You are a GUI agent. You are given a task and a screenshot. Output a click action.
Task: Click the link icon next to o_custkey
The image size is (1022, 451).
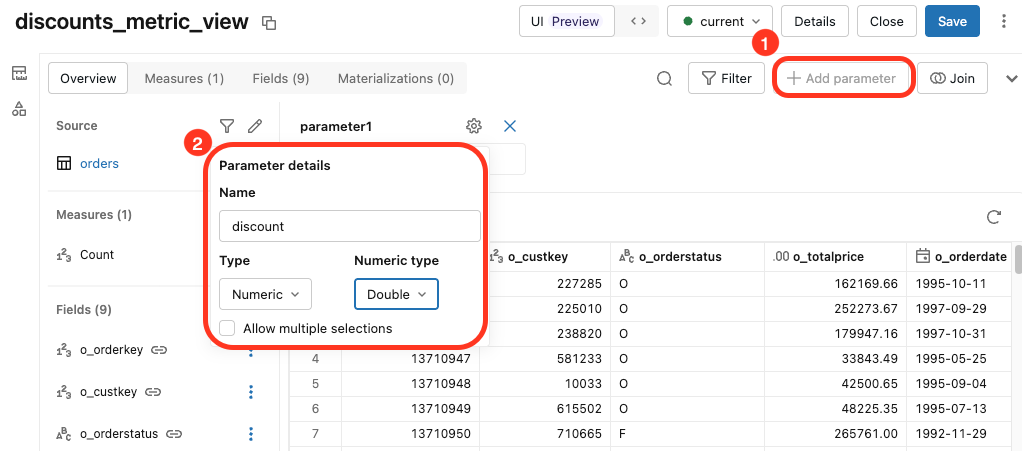153,392
